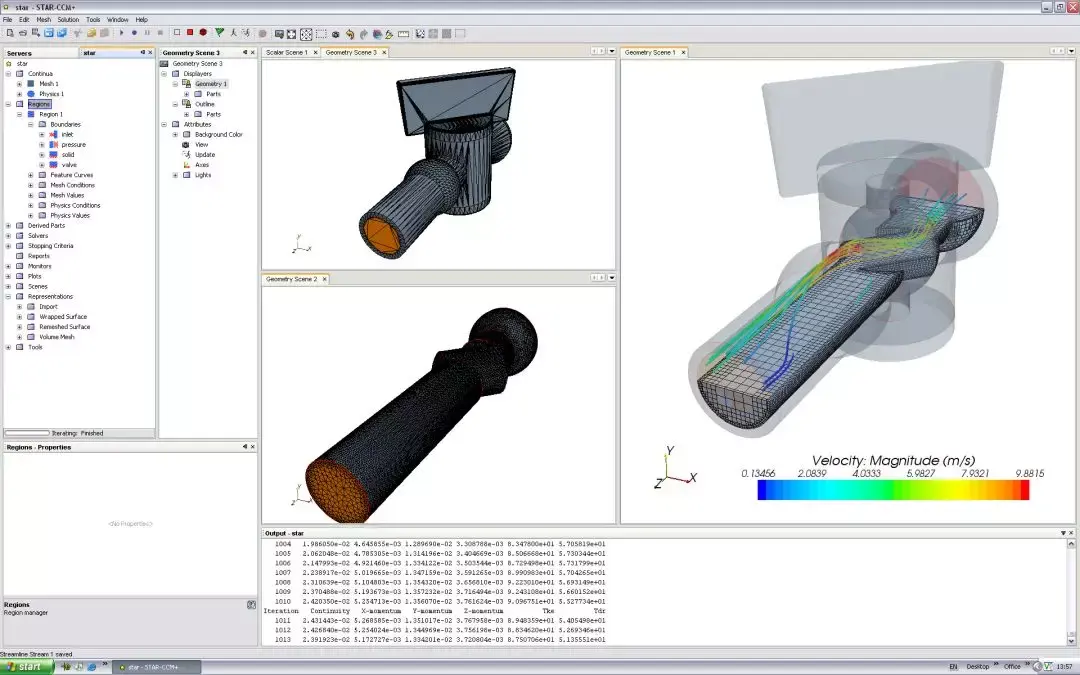
Task: Click the Mesh 1 continuum icon
Action: 31,83
